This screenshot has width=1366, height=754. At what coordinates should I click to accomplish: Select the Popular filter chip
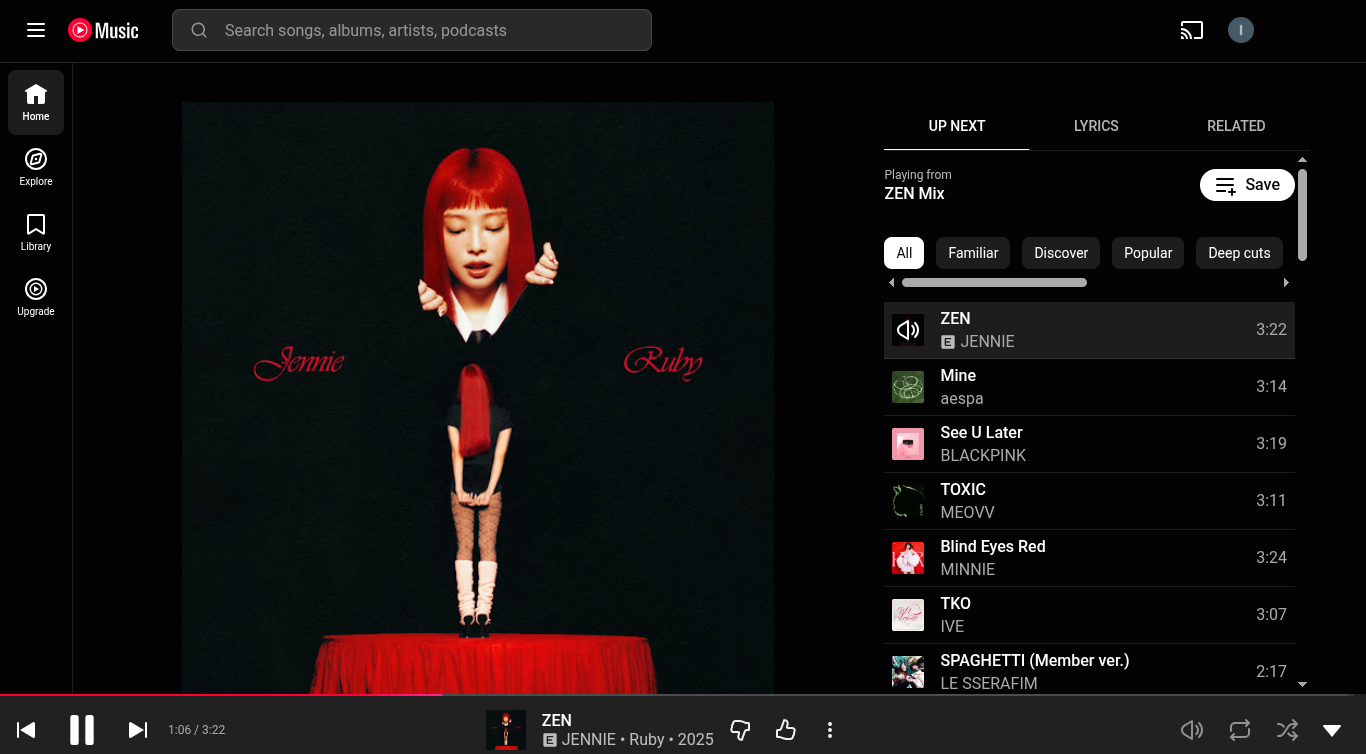[x=1148, y=253]
